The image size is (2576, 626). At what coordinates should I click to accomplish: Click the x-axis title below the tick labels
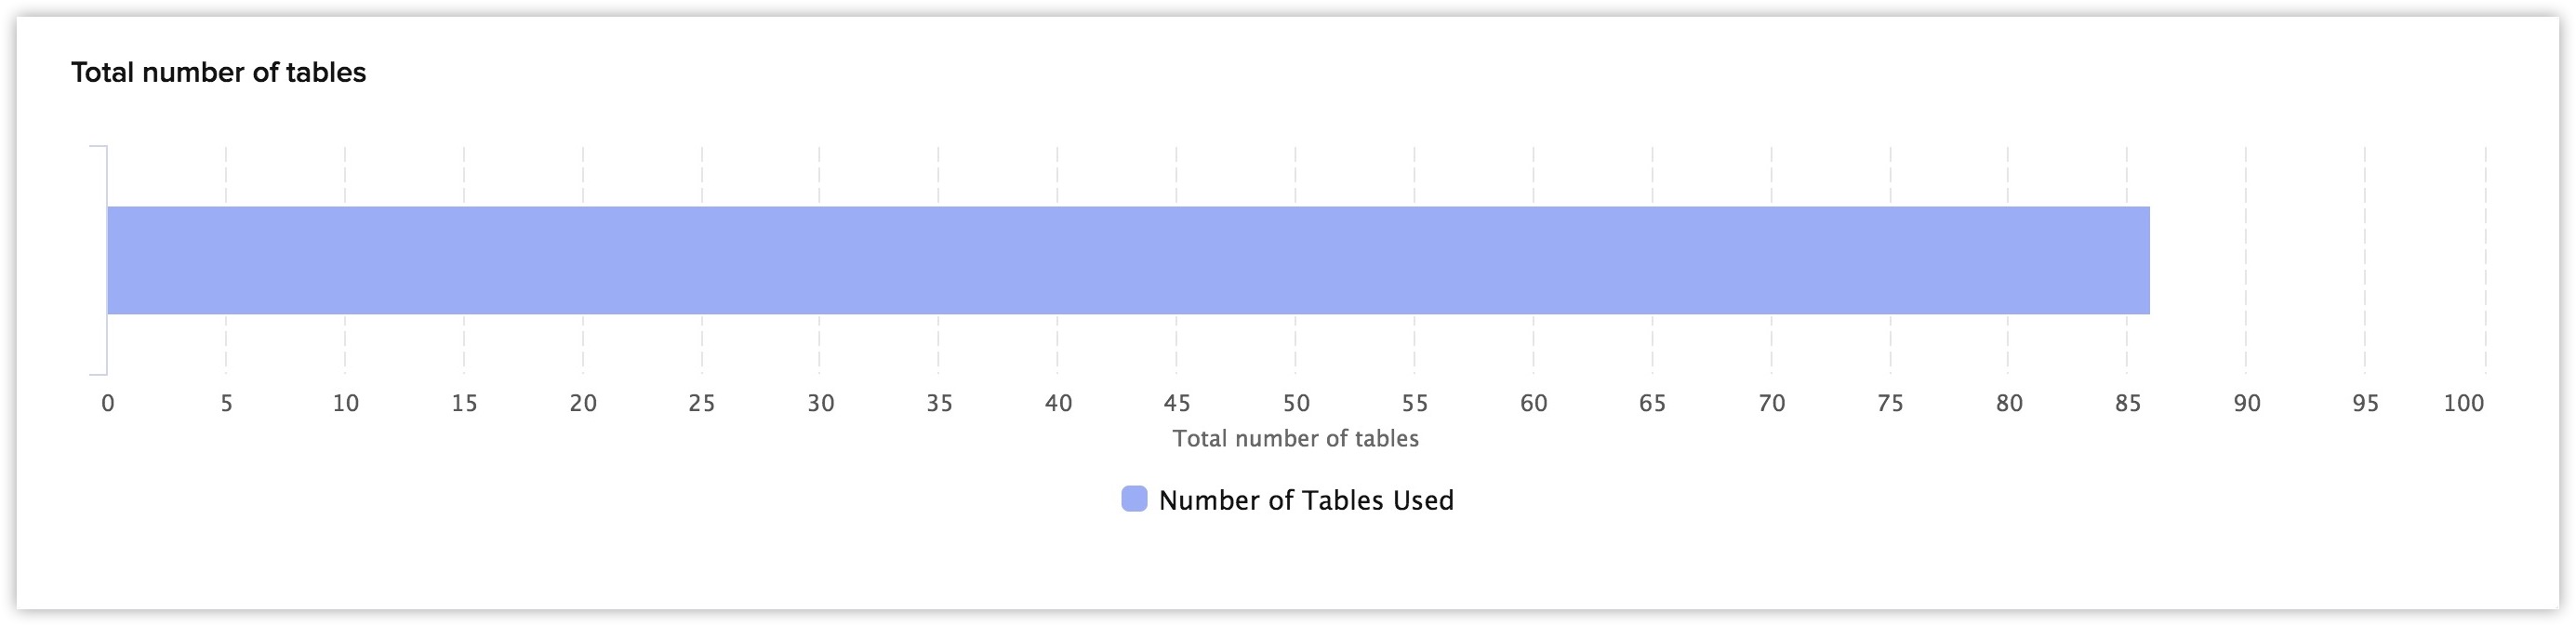[1295, 438]
